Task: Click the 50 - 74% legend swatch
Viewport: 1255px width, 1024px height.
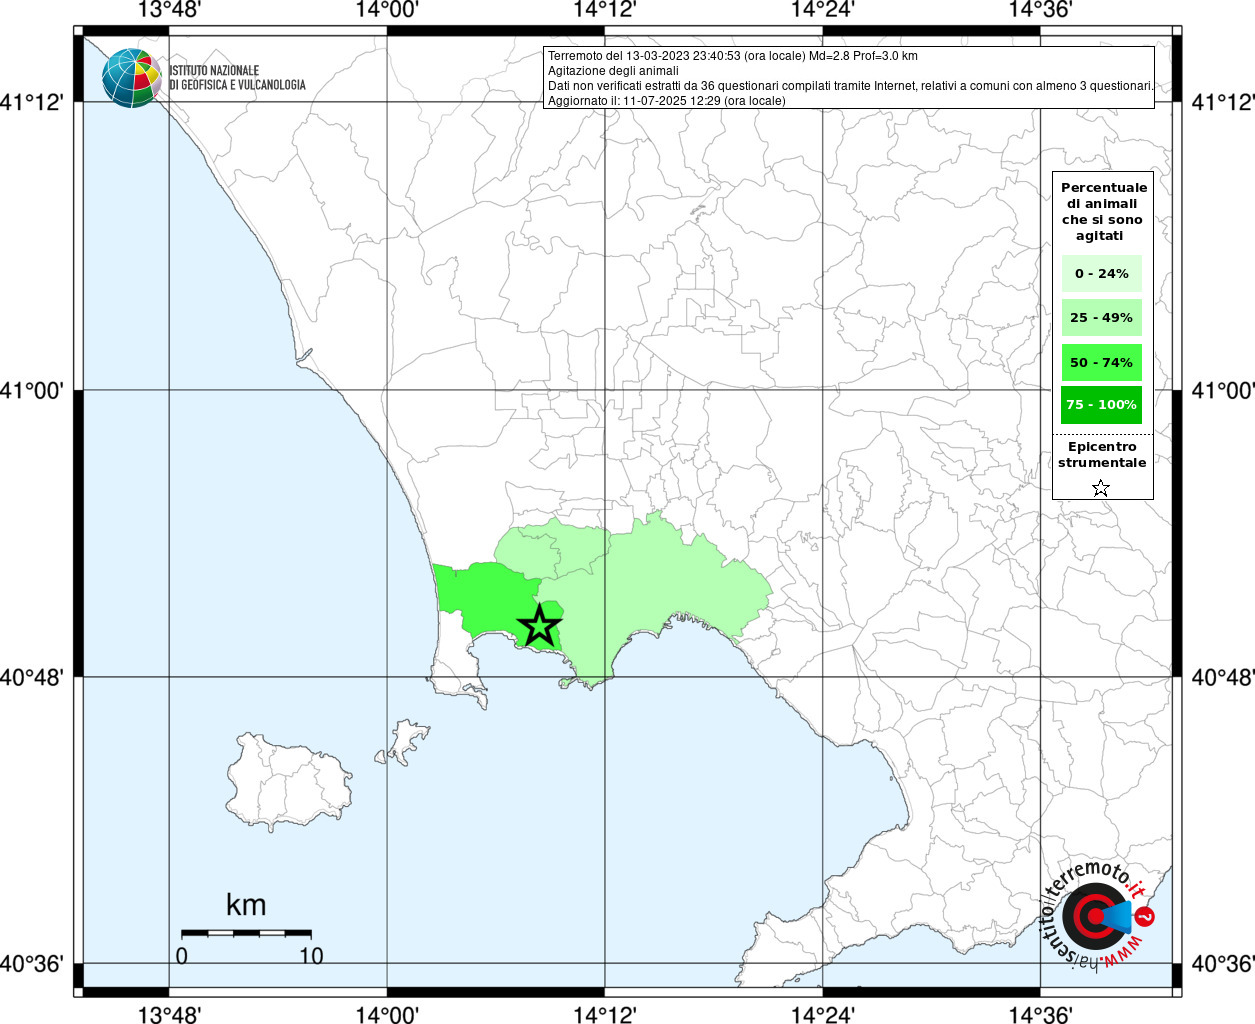Action: point(1101,362)
